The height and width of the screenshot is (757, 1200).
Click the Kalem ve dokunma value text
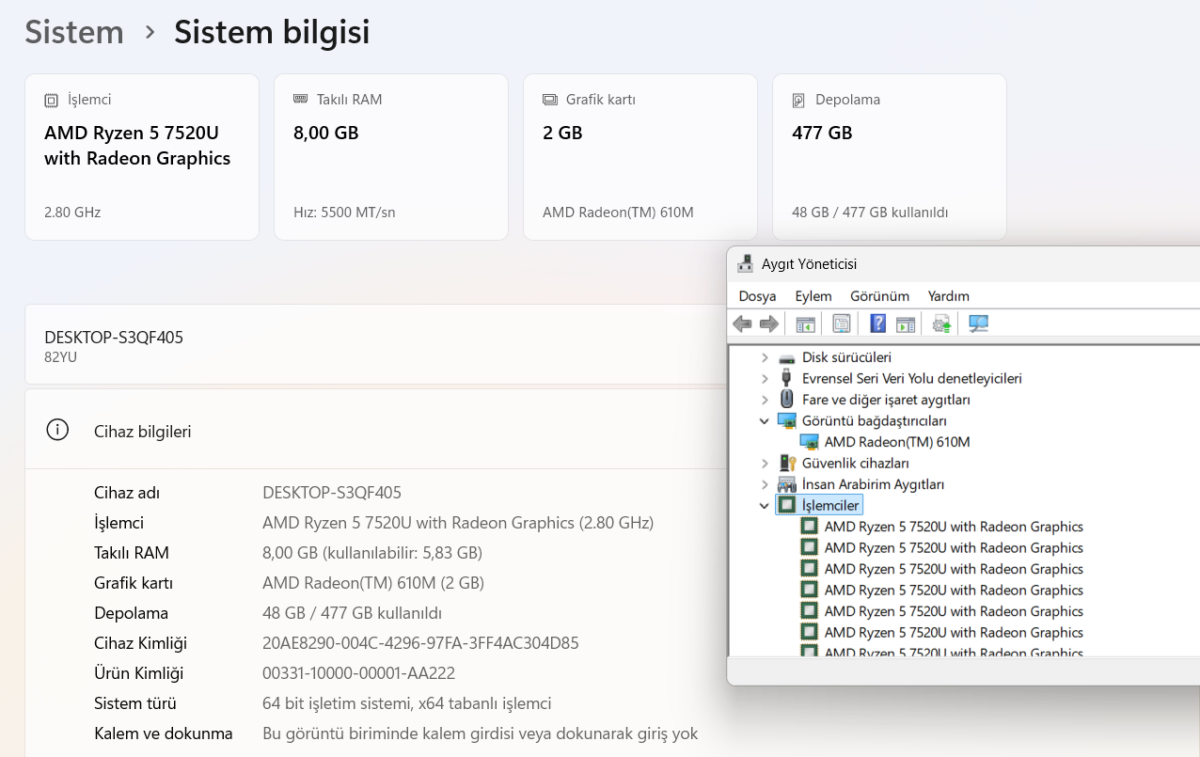(480, 733)
